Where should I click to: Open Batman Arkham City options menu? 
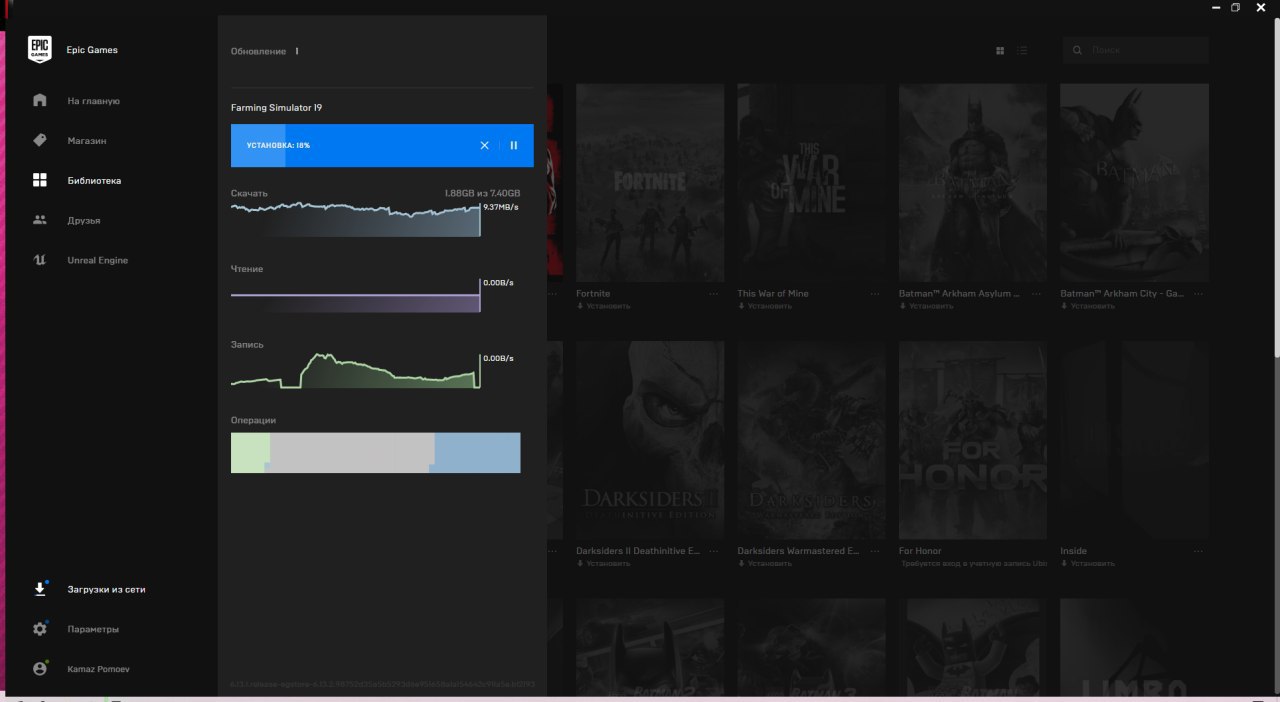click(x=1198, y=294)
